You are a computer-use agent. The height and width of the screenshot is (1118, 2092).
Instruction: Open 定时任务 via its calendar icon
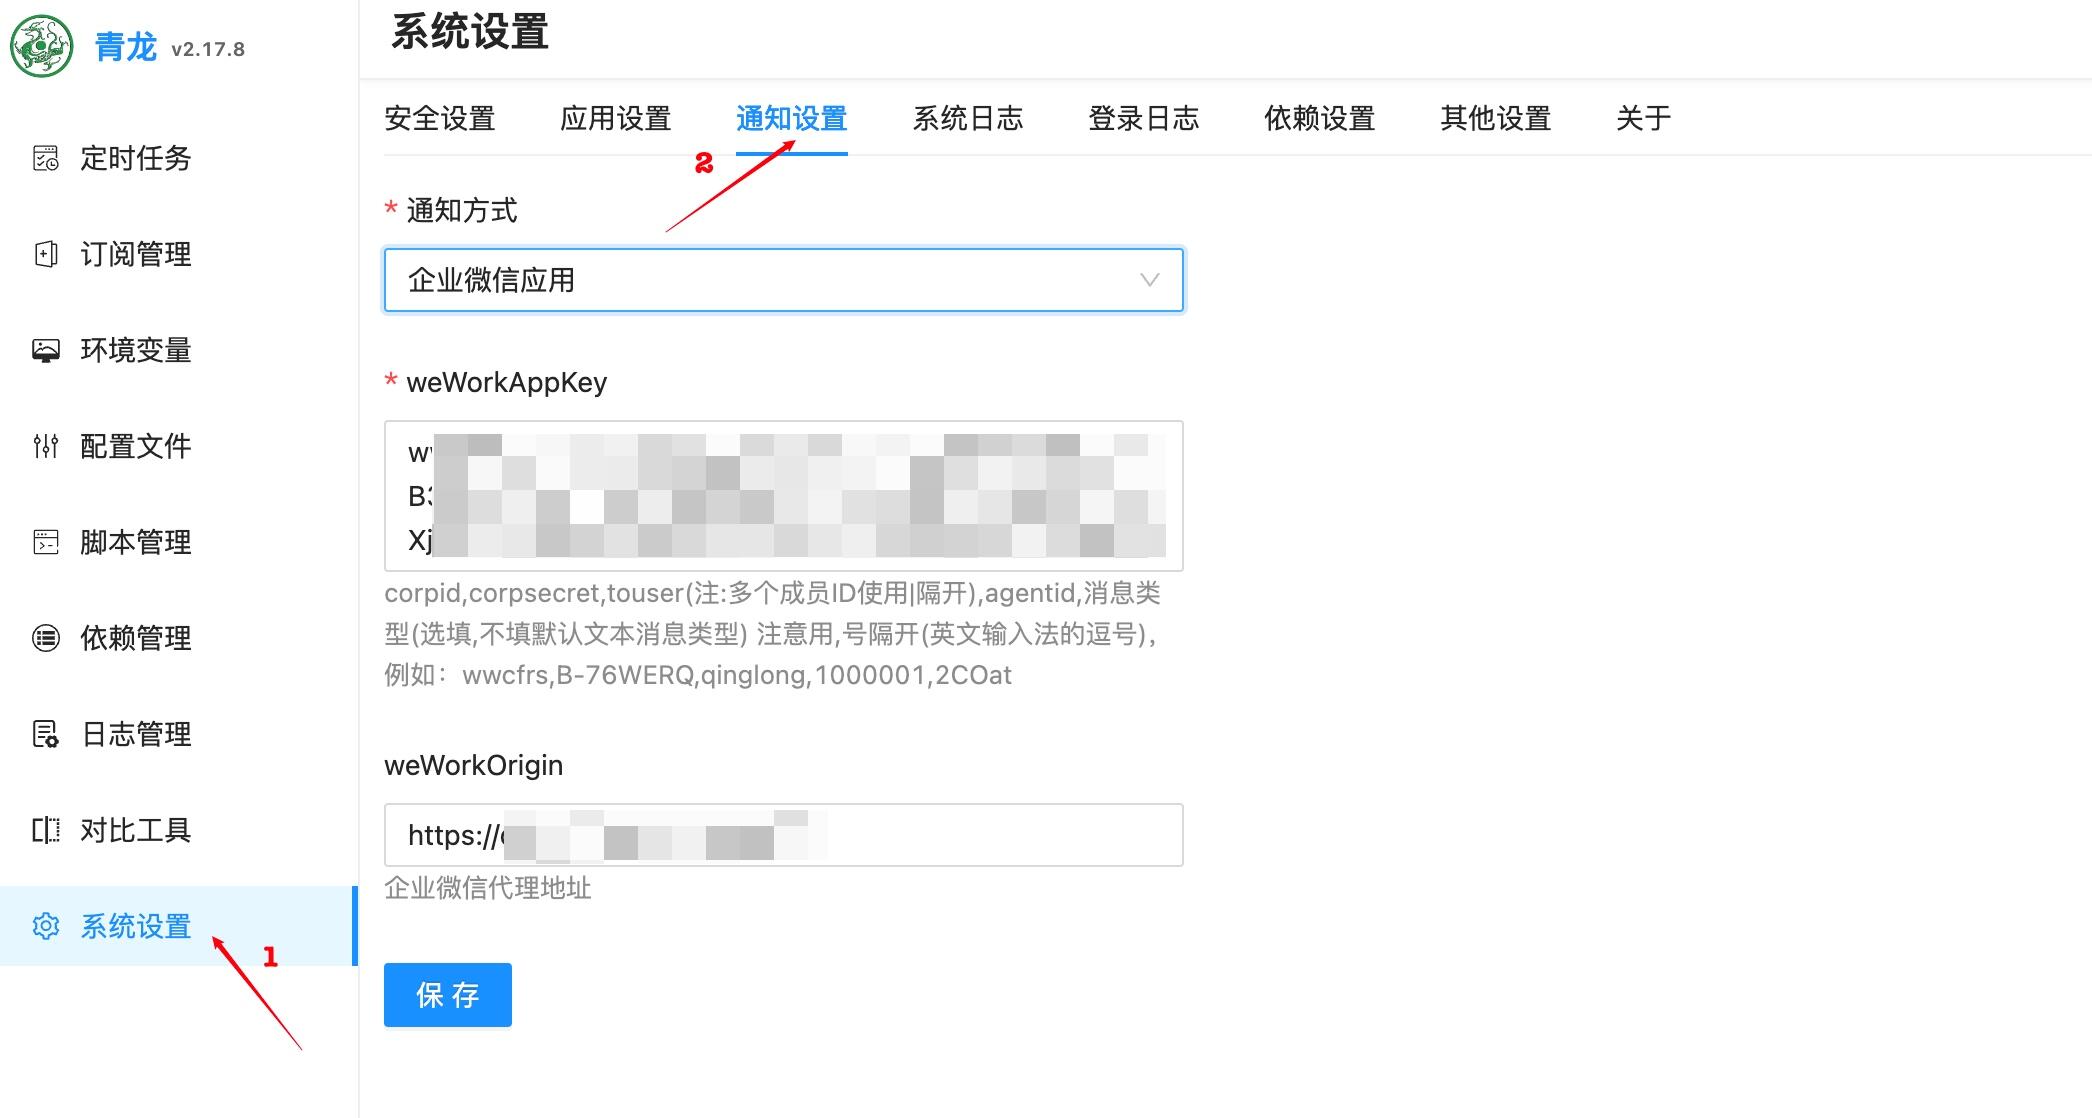(46, 158)
